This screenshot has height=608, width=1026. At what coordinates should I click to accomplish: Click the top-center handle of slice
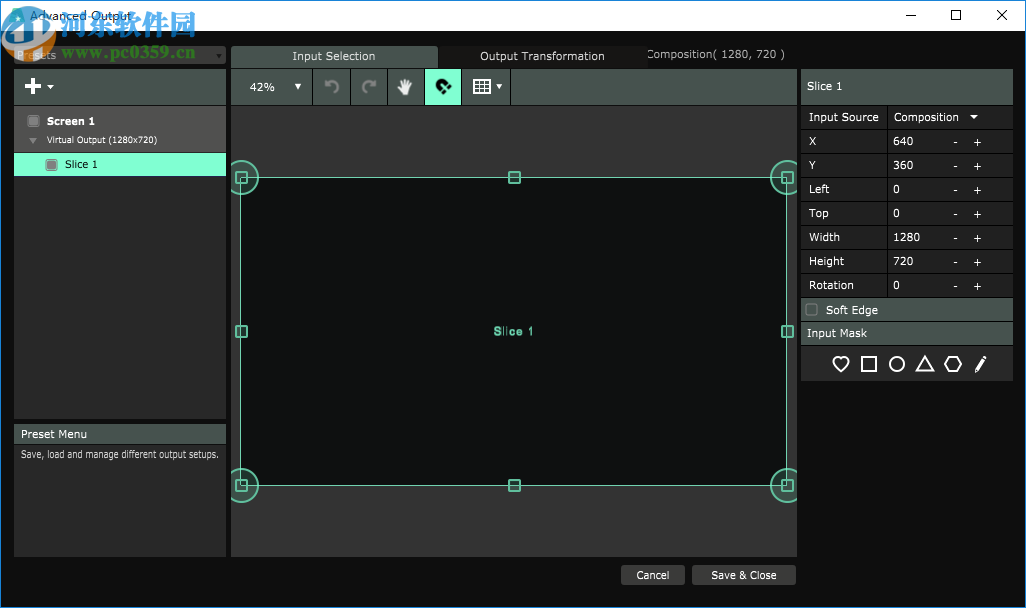514,177
